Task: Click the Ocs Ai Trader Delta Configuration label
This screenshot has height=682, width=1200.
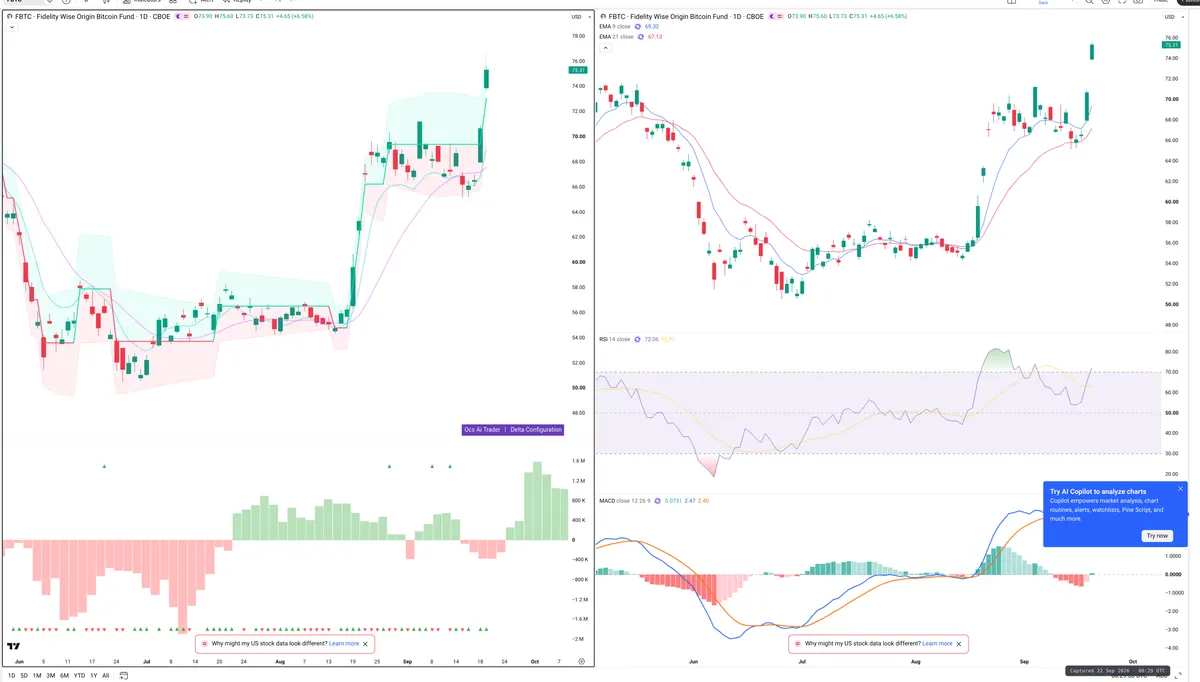Action: point(512,429)
